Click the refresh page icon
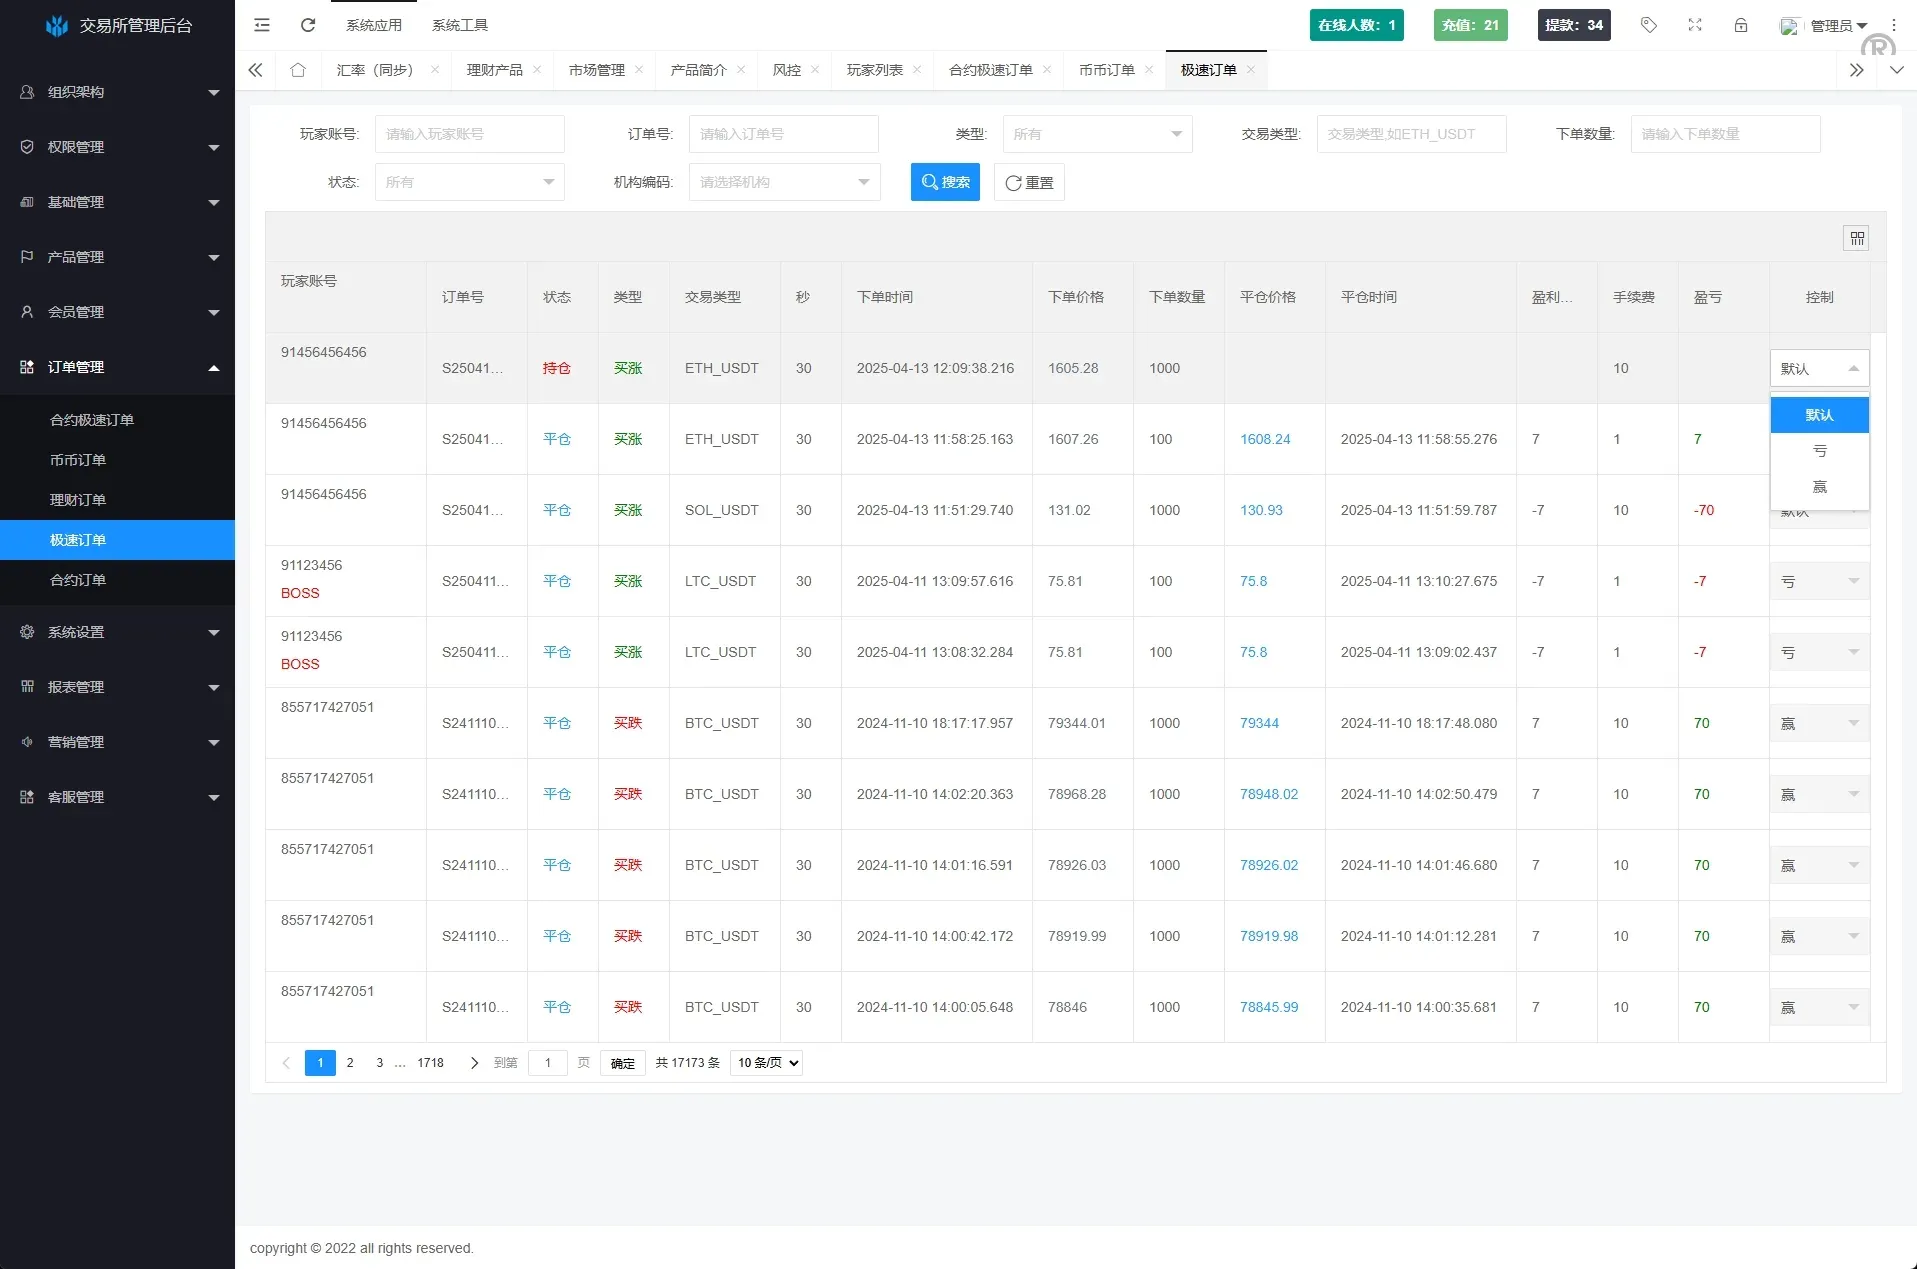This screenshot has height=1269, width=1917. pyautogui.click(x=307, y=25)
